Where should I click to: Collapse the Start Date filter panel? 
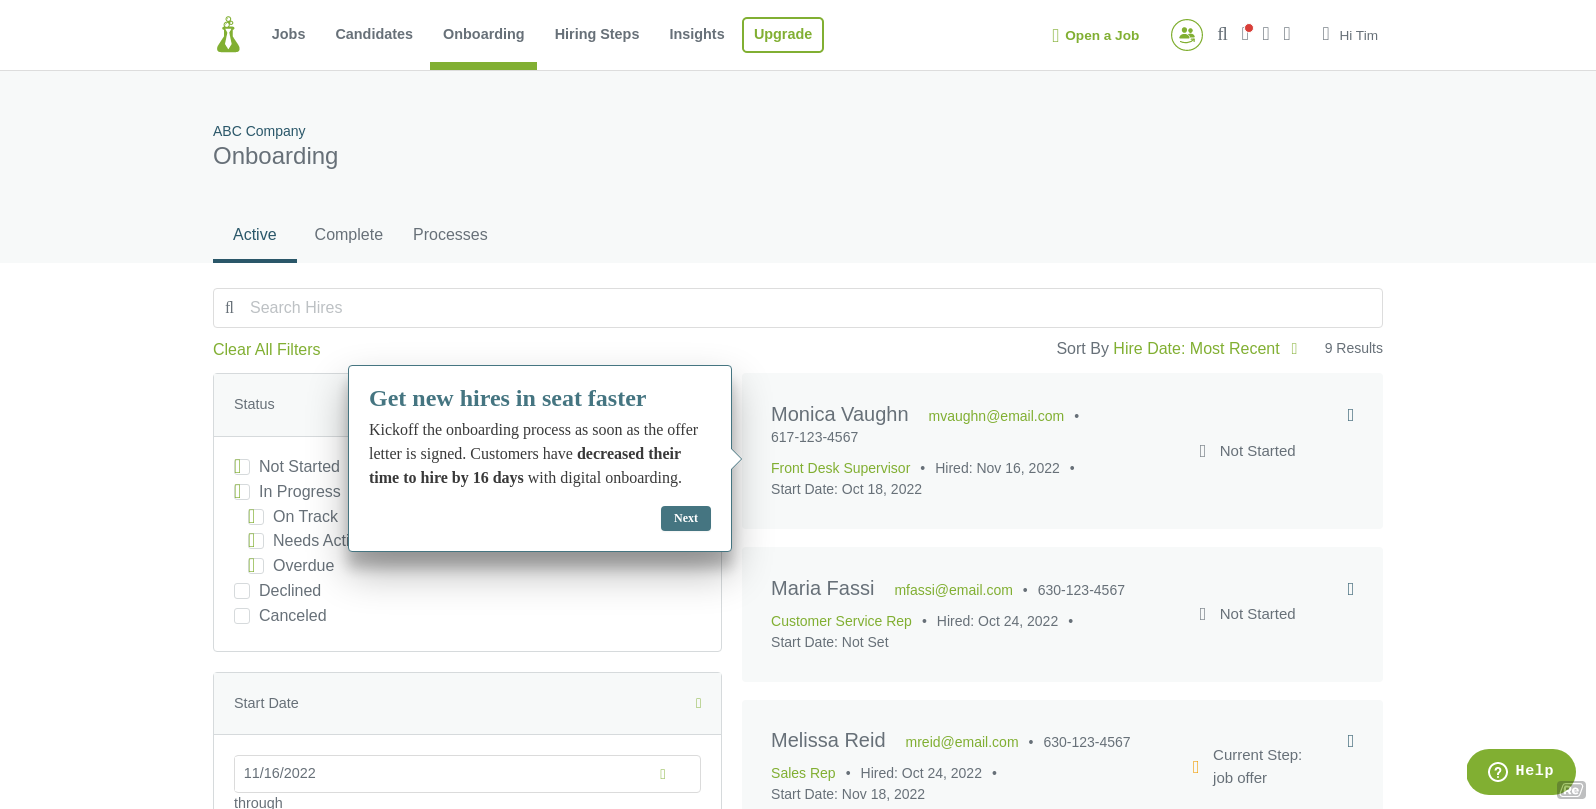[698, 703]
